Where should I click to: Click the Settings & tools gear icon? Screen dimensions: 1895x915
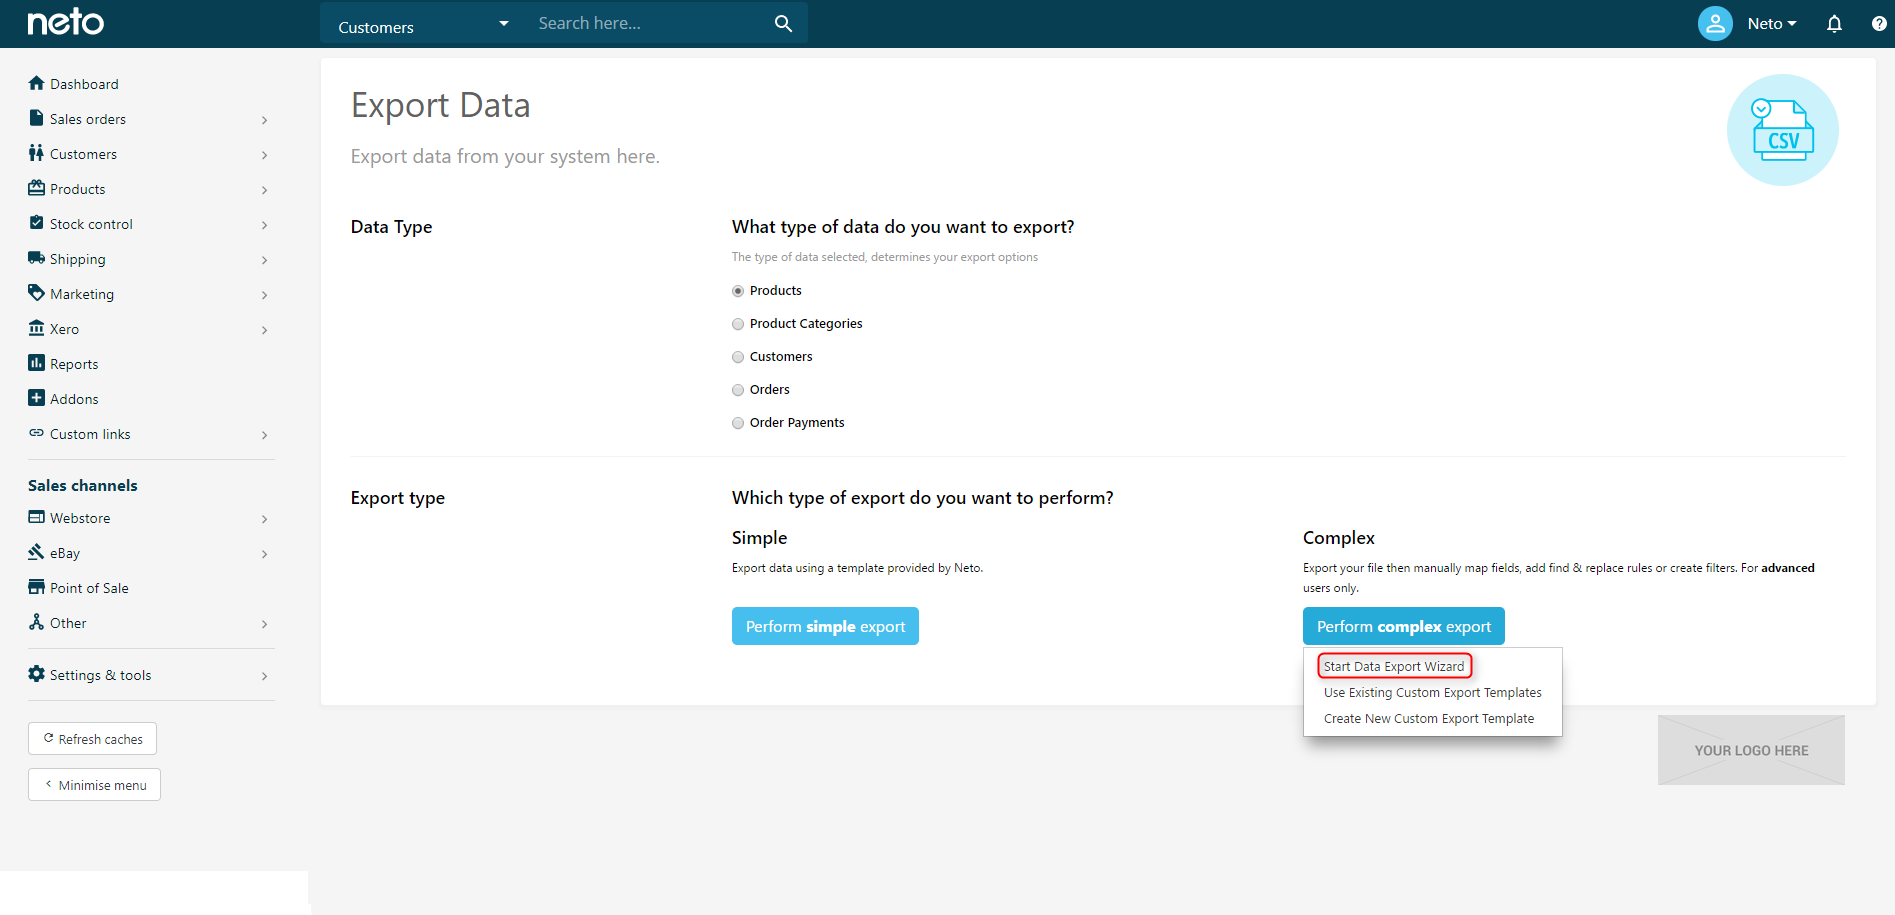[37, 674]
